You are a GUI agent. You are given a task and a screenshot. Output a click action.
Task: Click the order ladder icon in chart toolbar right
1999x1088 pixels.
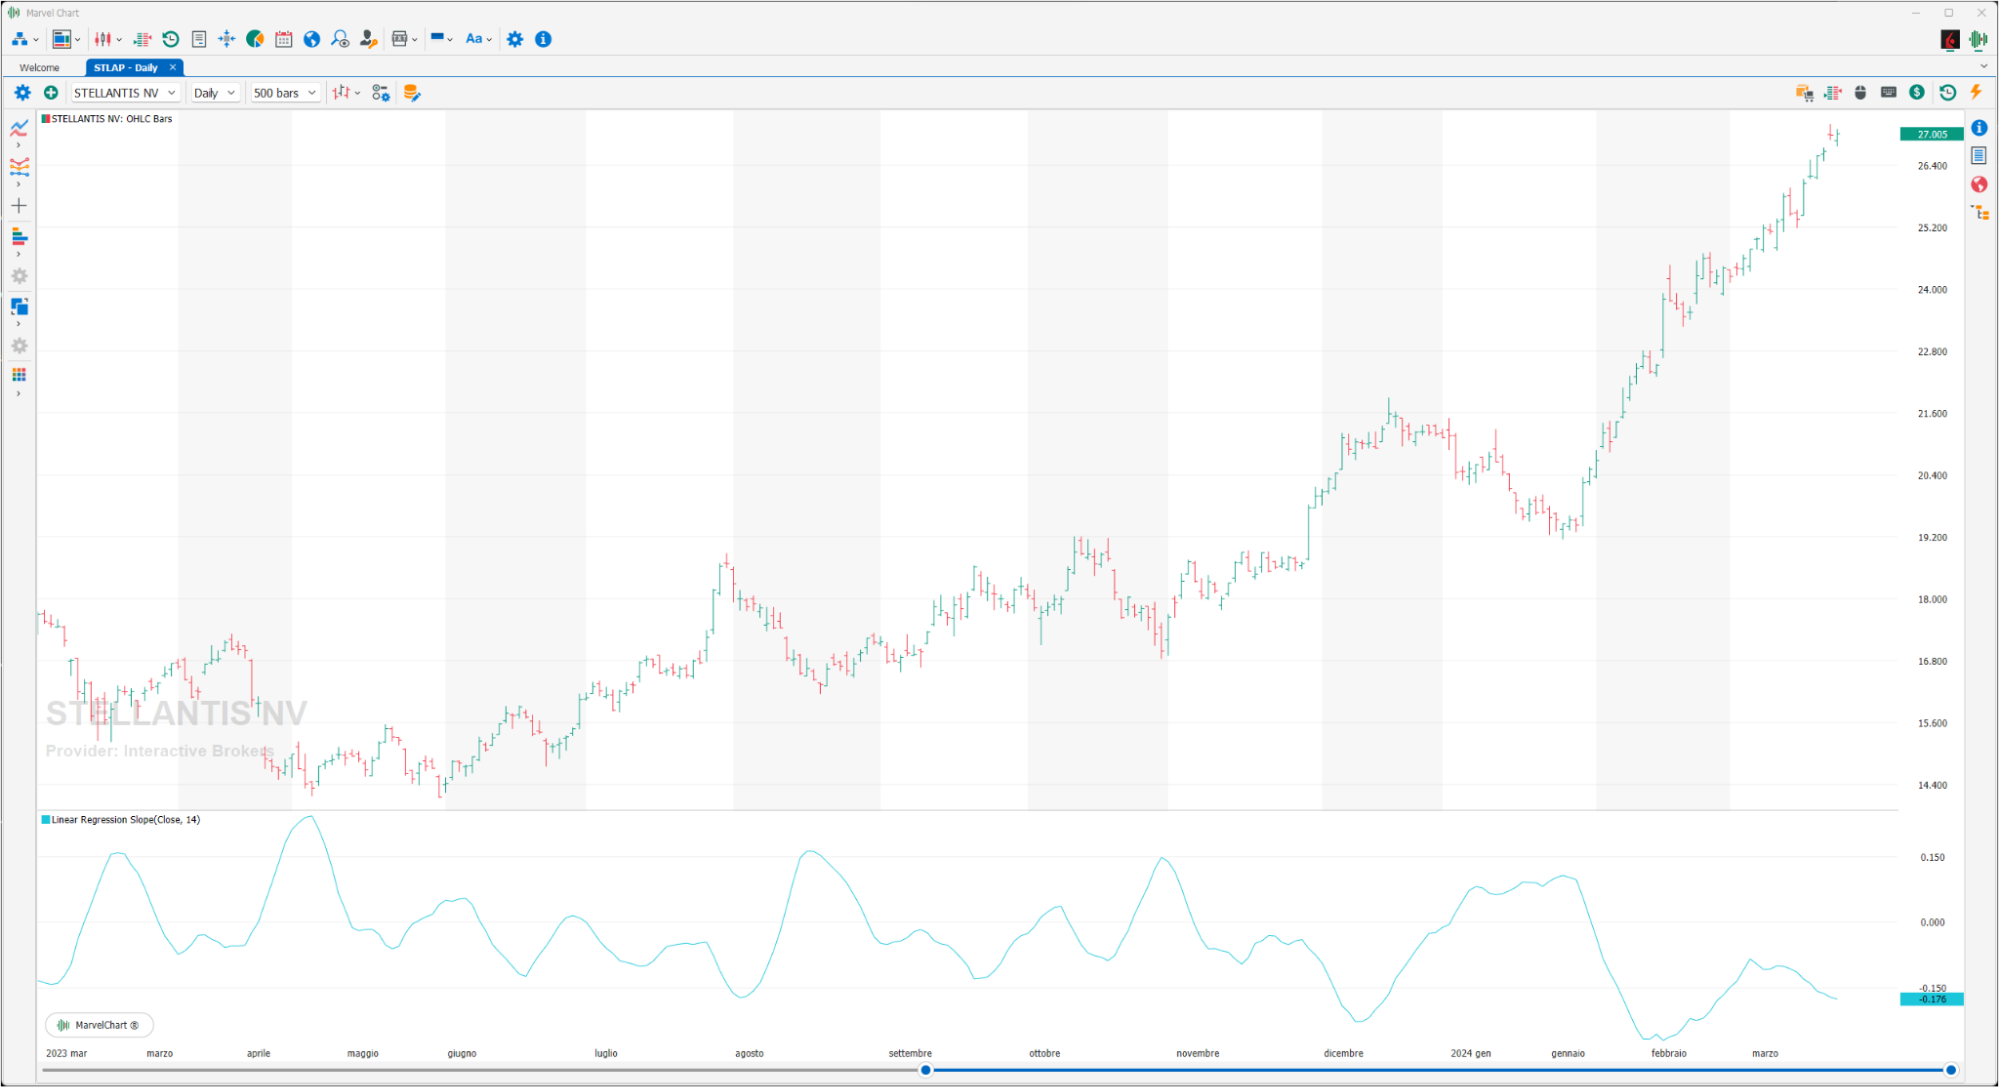1832,92
